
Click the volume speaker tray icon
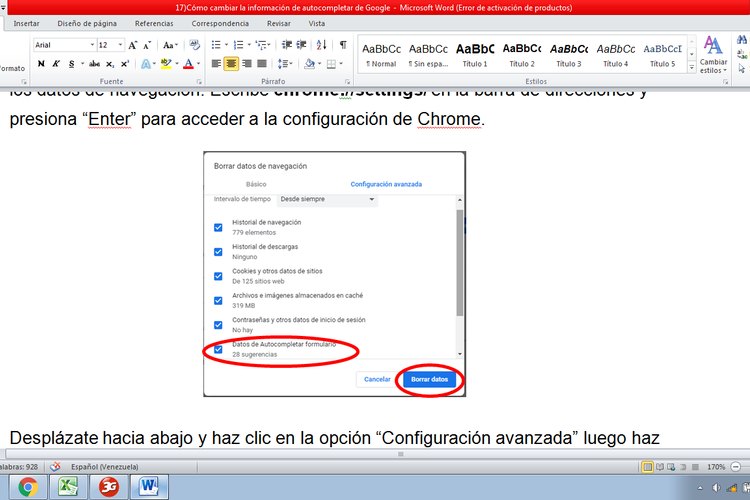click(716, 488)
